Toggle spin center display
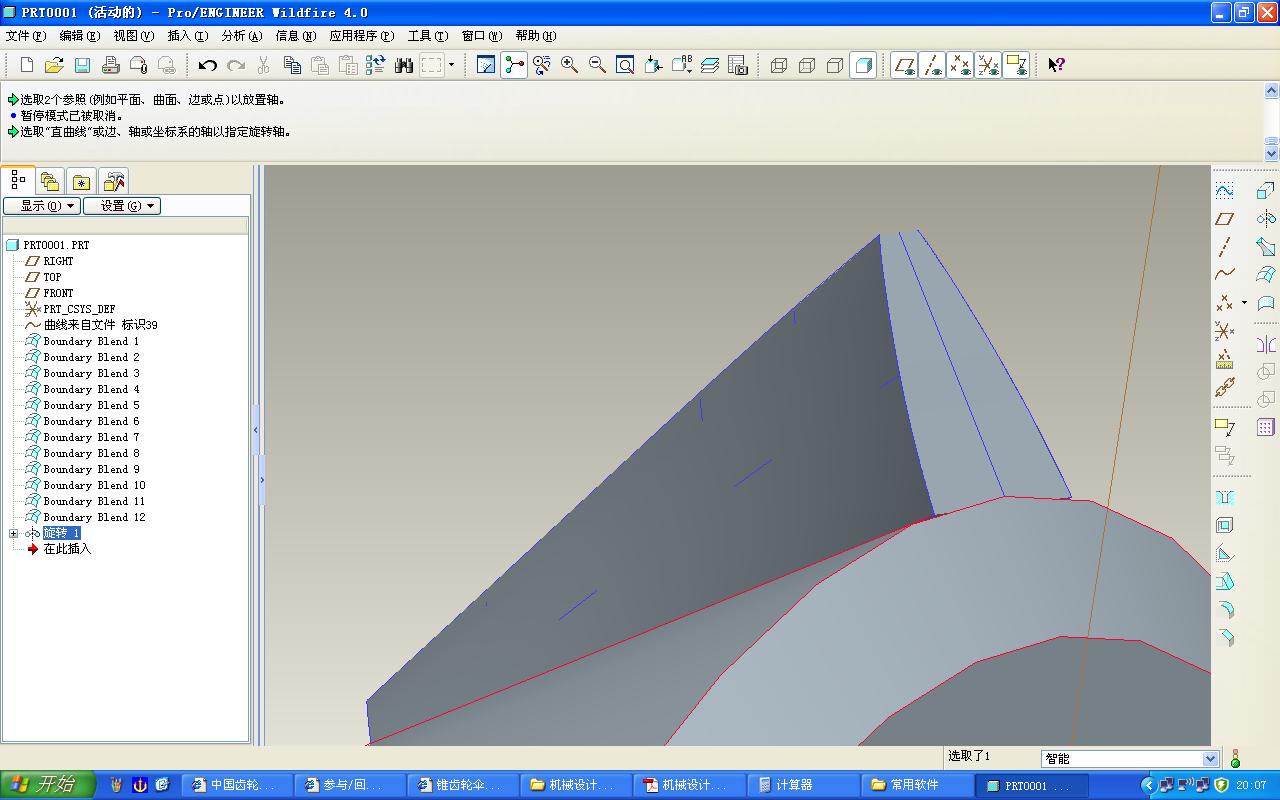 coord(514,65)
